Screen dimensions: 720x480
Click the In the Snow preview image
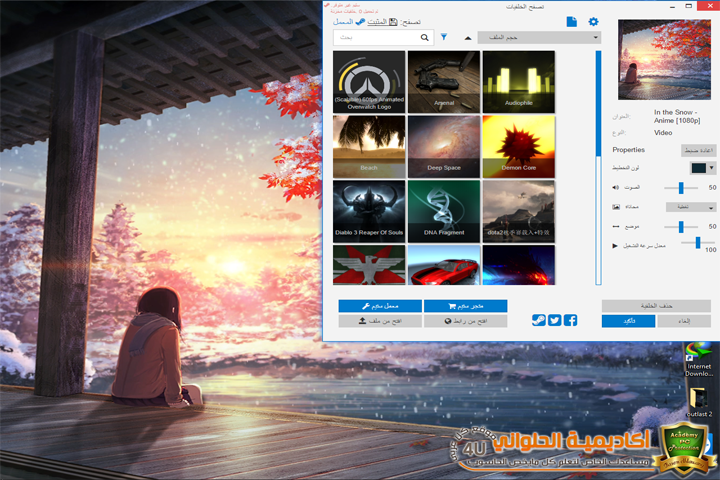pos(664,60)
